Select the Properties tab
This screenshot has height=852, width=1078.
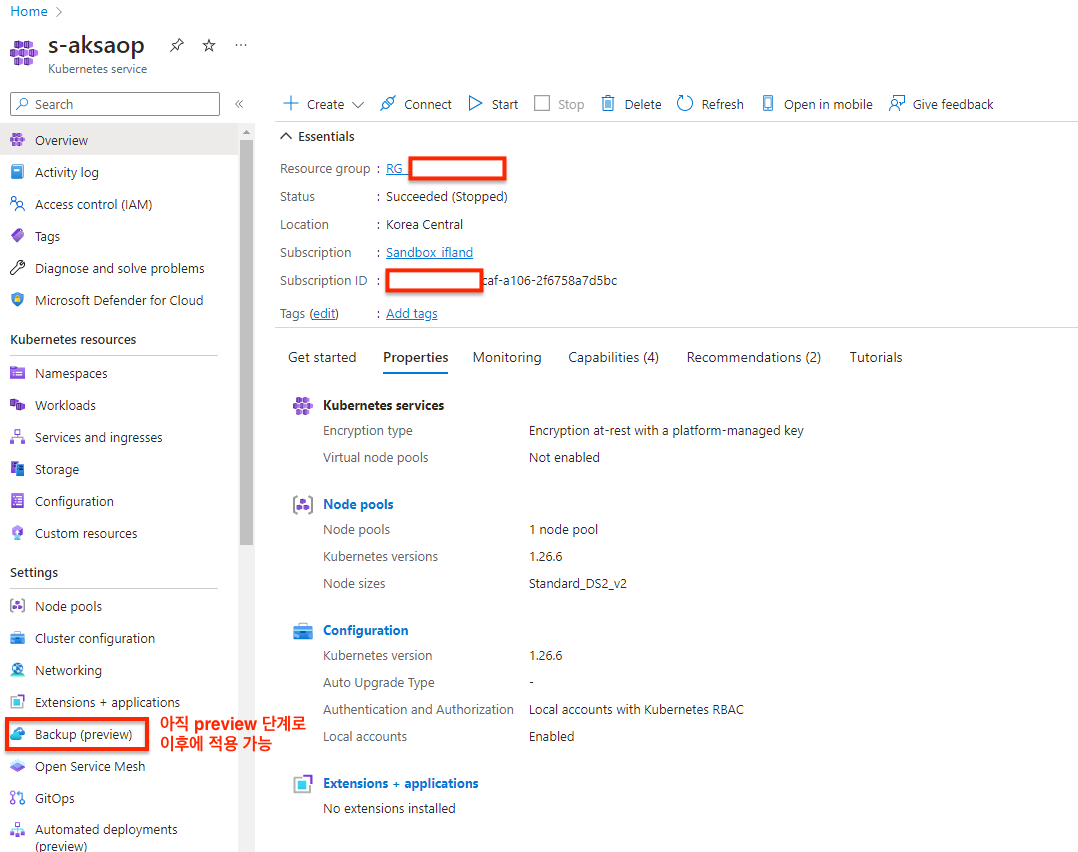pyautogui.click(x=415, y=358)
